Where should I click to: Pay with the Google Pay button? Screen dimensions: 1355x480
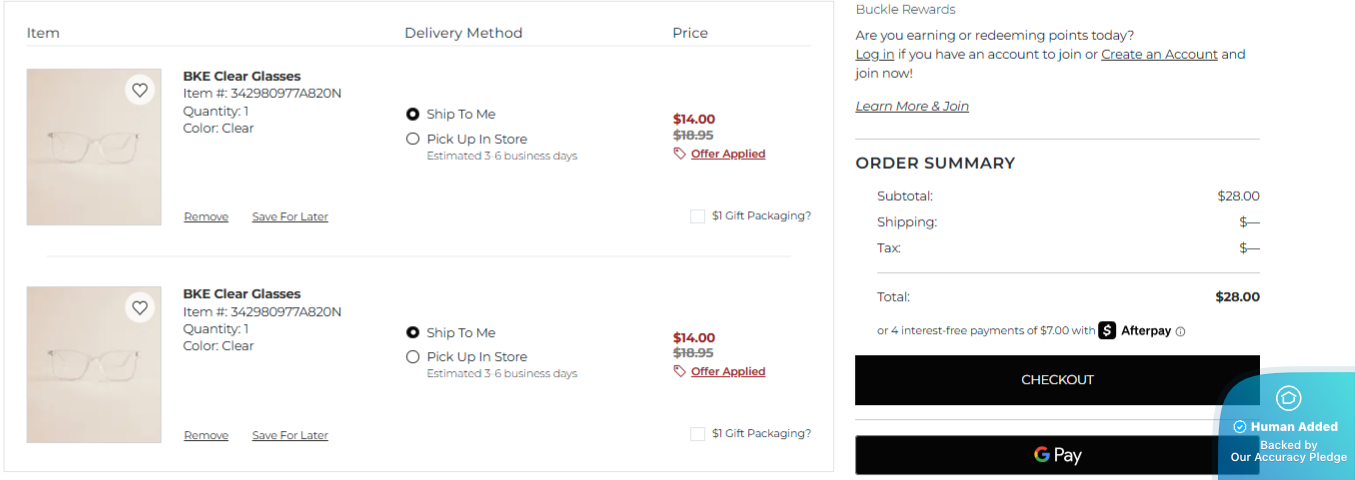(1057, 455)
